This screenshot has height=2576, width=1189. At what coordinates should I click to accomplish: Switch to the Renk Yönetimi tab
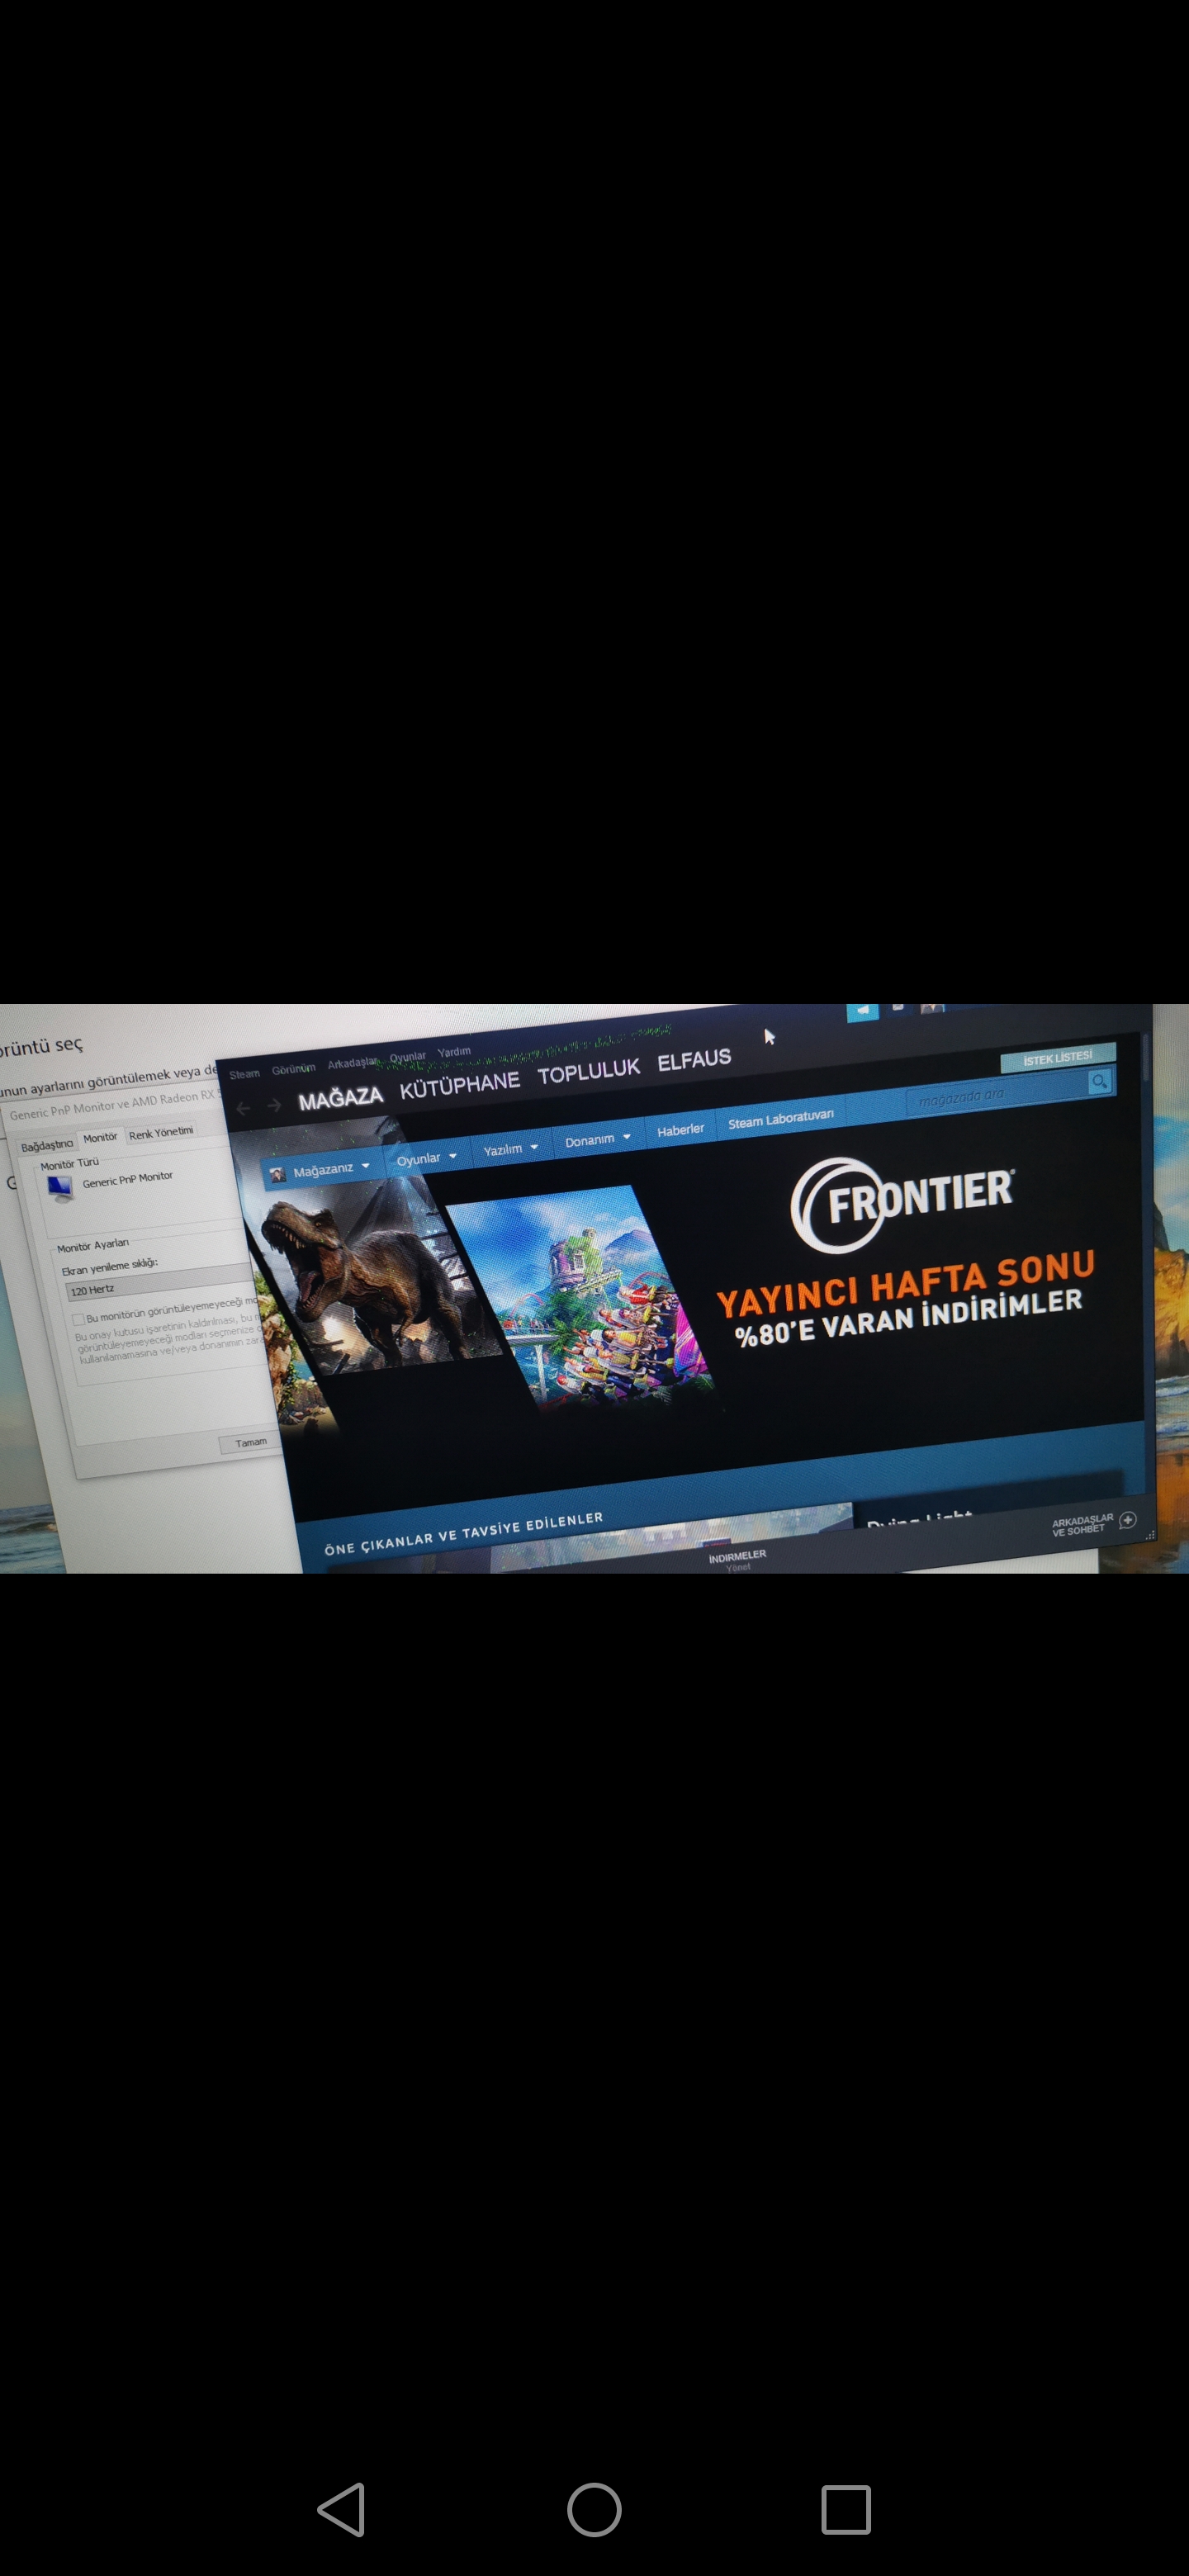(161, 1133)
